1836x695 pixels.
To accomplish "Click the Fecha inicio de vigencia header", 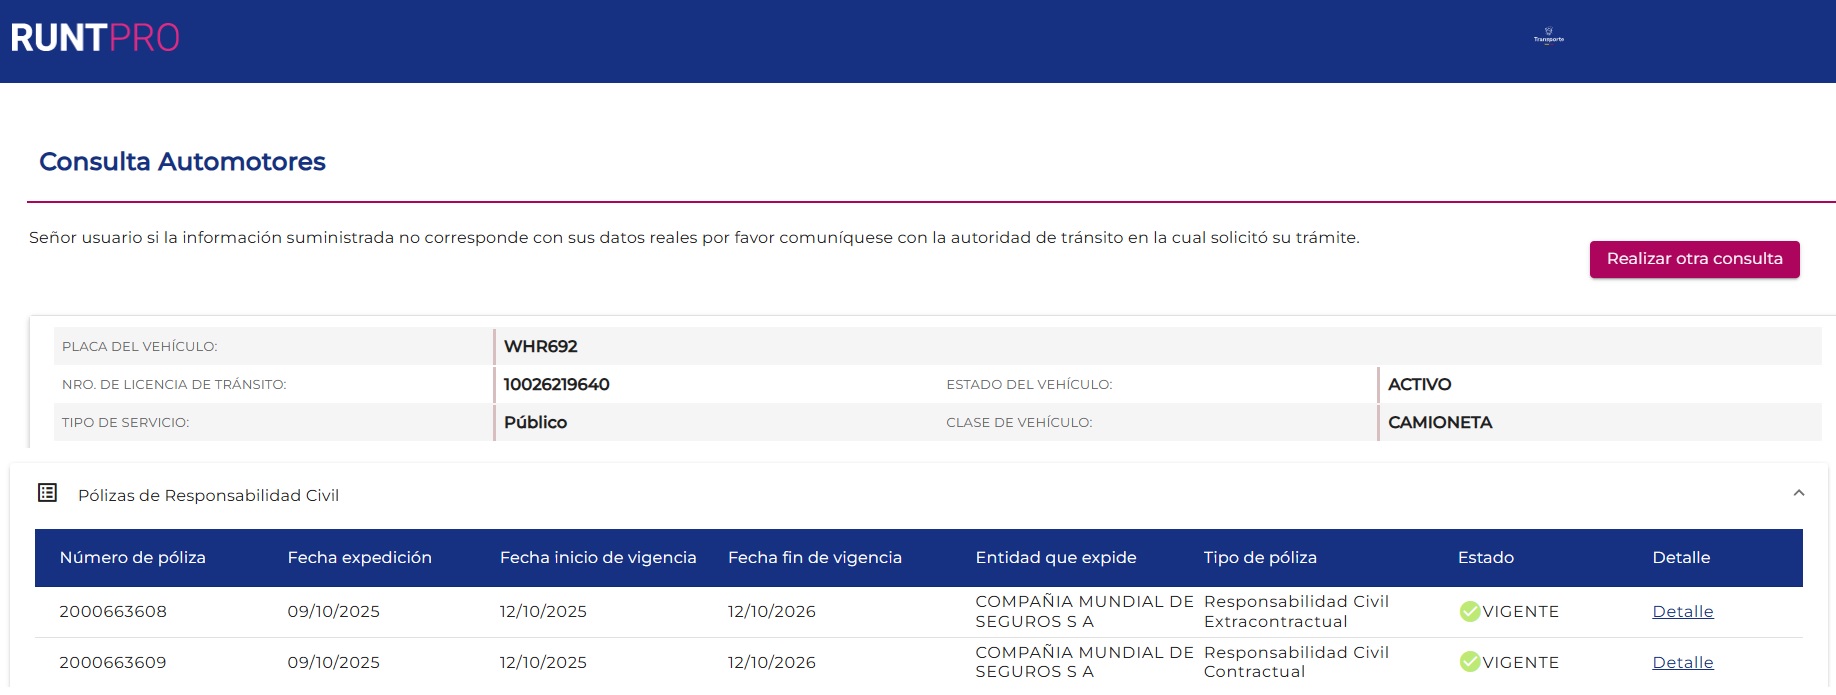I will (x=597, y=557).
